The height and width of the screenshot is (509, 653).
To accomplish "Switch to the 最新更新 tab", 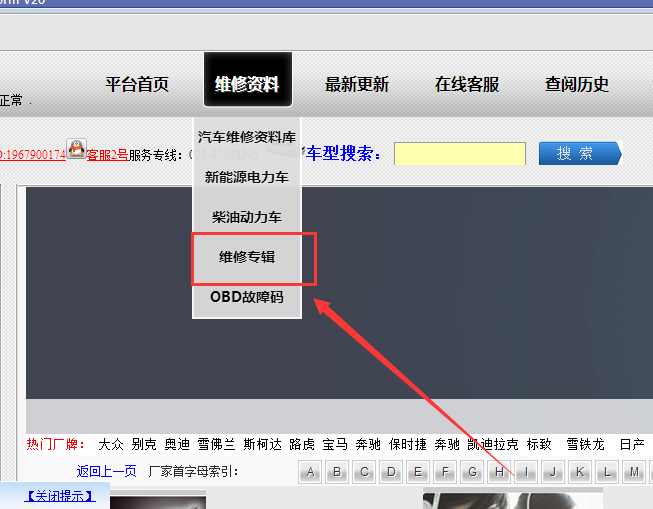I will tap(357, 85).
